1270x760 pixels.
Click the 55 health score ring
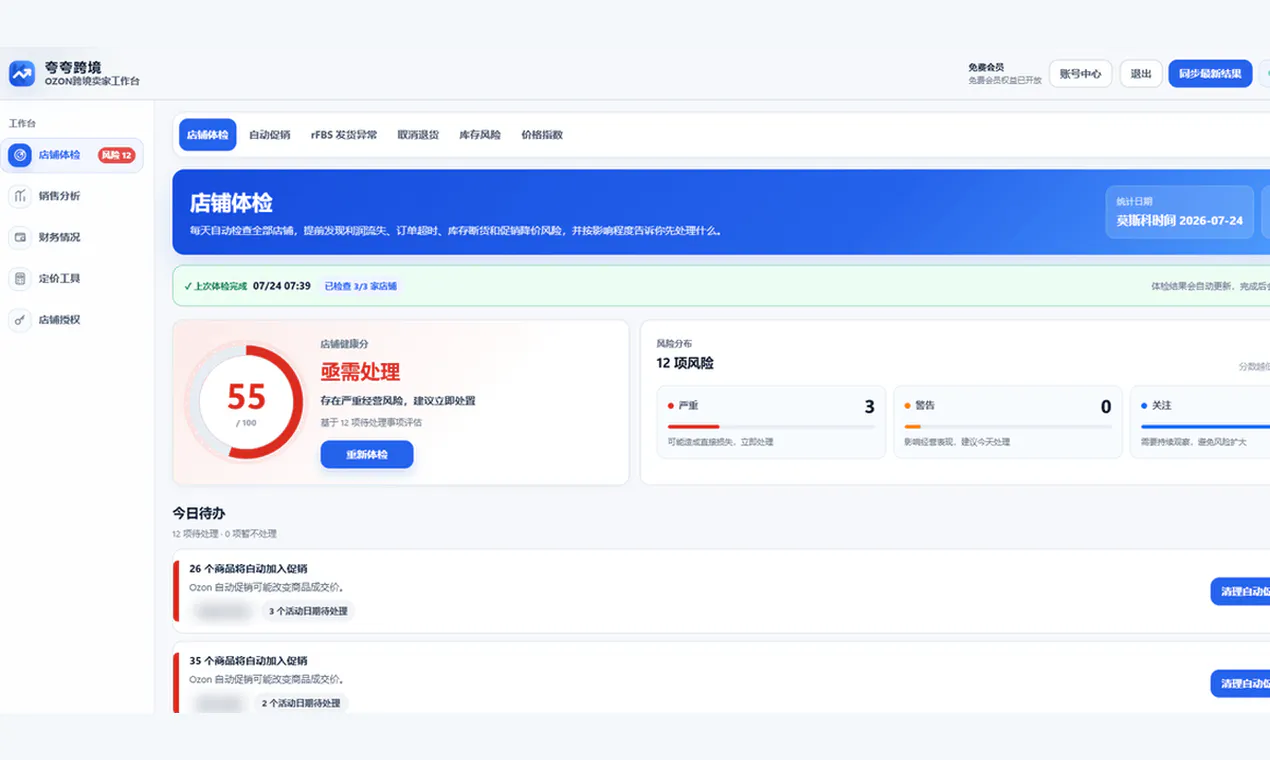pyautogui.click(x=246, y=402)
